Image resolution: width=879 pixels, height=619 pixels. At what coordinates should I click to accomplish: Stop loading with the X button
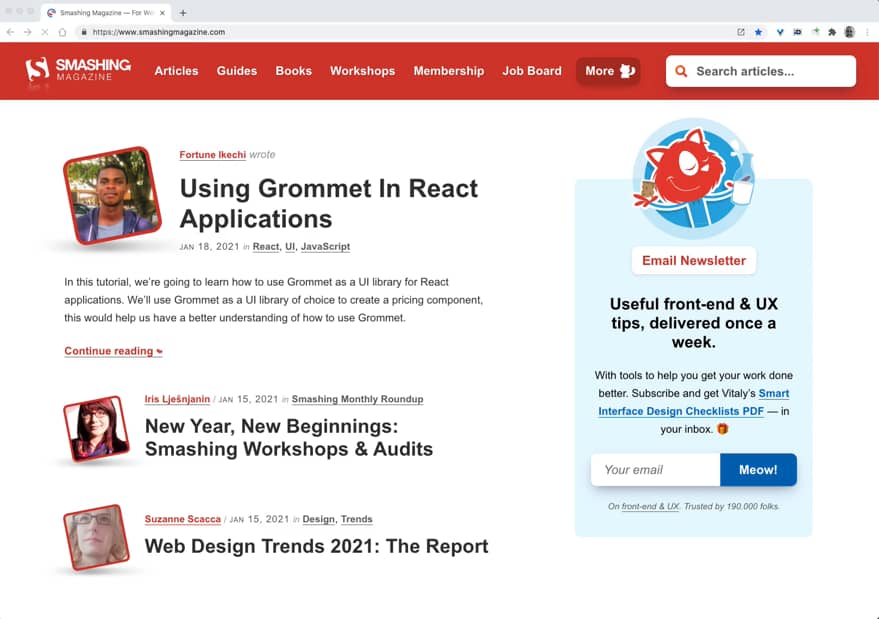(45, 32)
